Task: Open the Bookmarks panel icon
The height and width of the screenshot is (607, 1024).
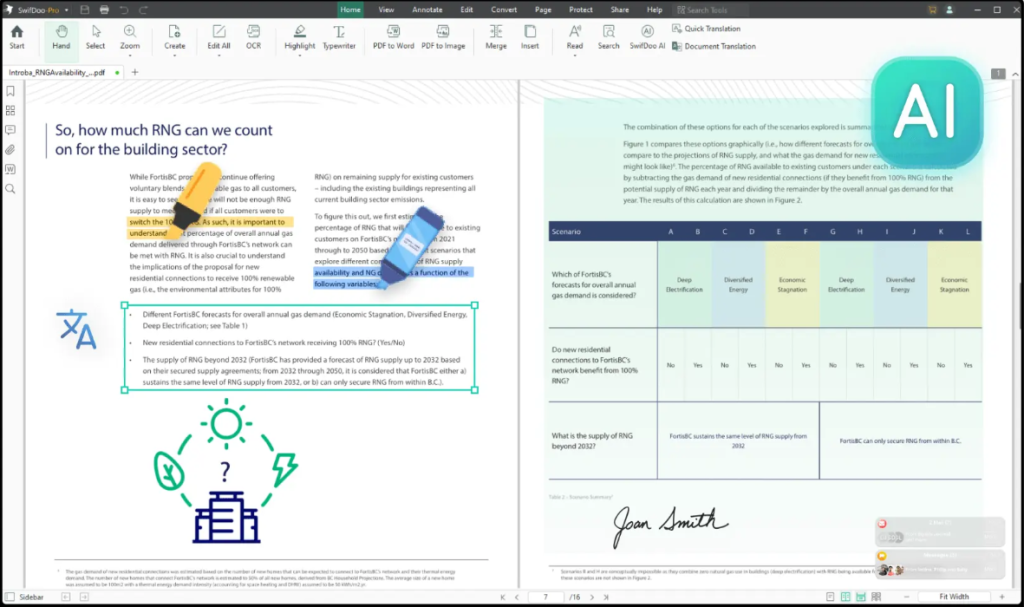Action: click(11, 90)
